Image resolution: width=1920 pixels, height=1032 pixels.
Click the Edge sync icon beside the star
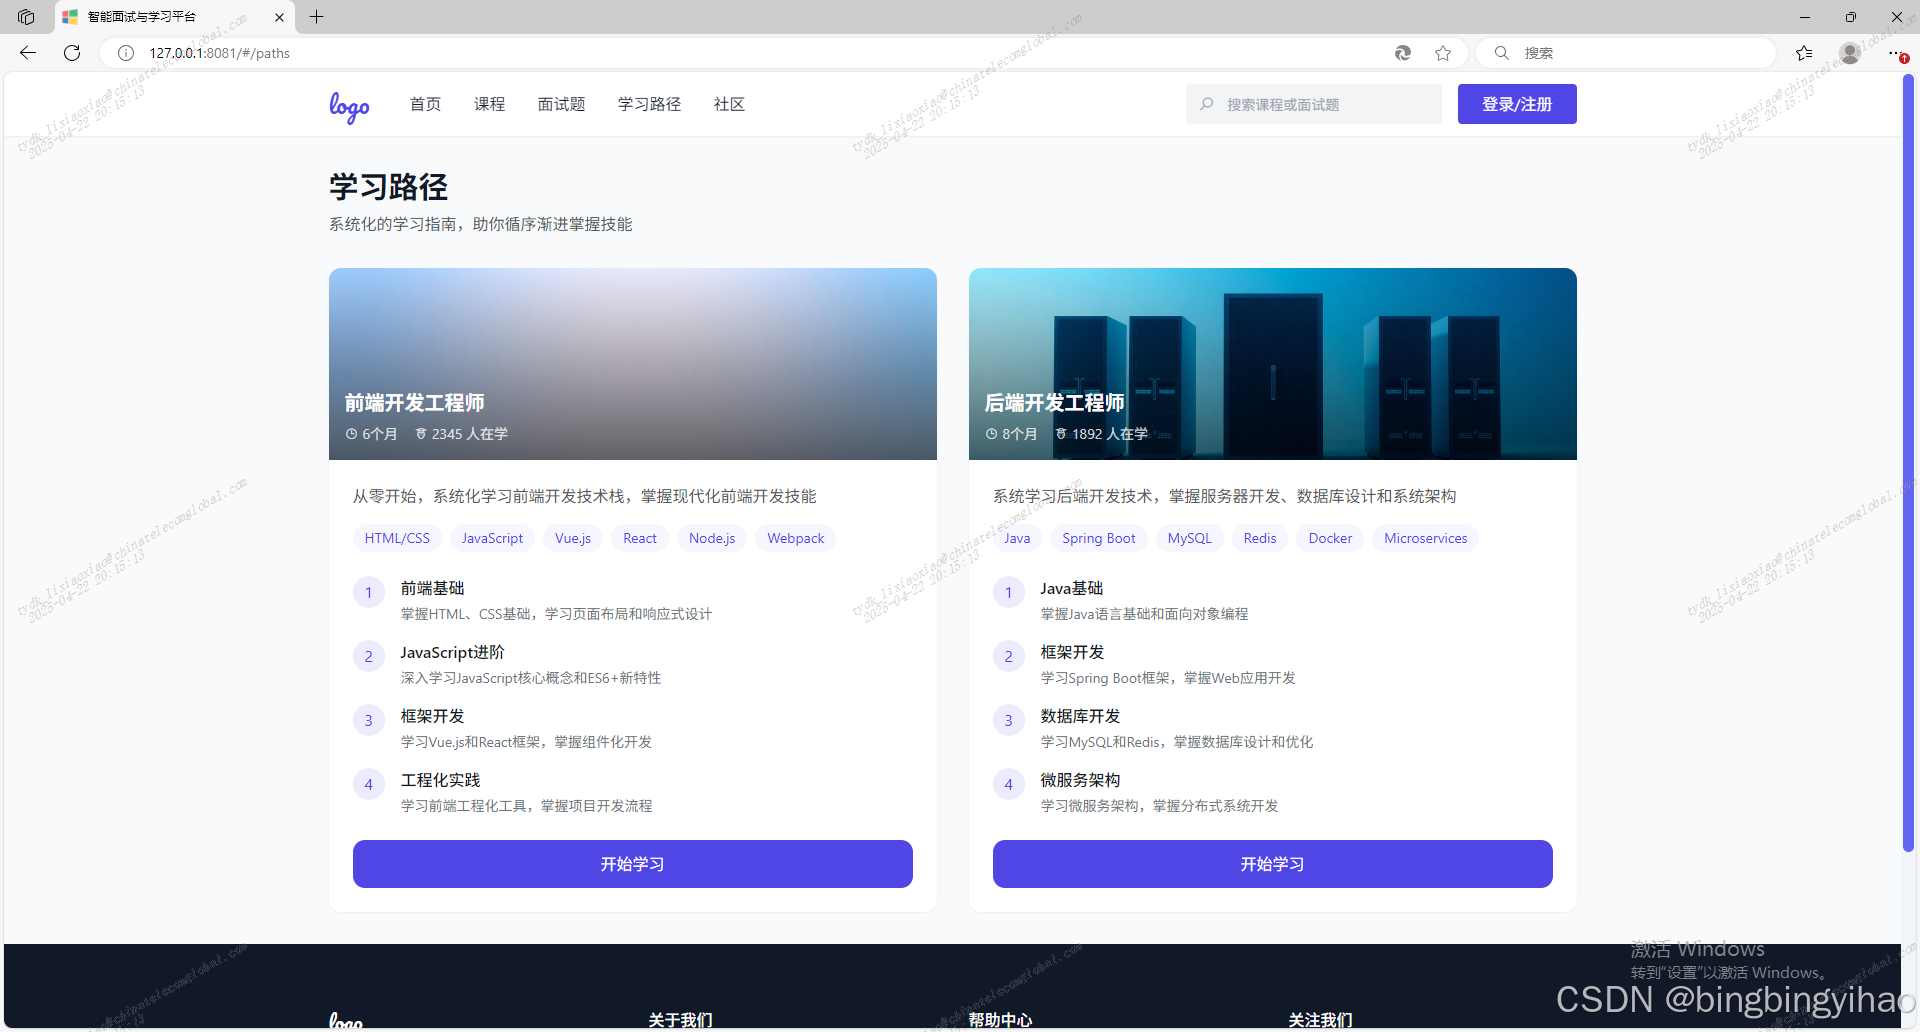(1403, 53)
